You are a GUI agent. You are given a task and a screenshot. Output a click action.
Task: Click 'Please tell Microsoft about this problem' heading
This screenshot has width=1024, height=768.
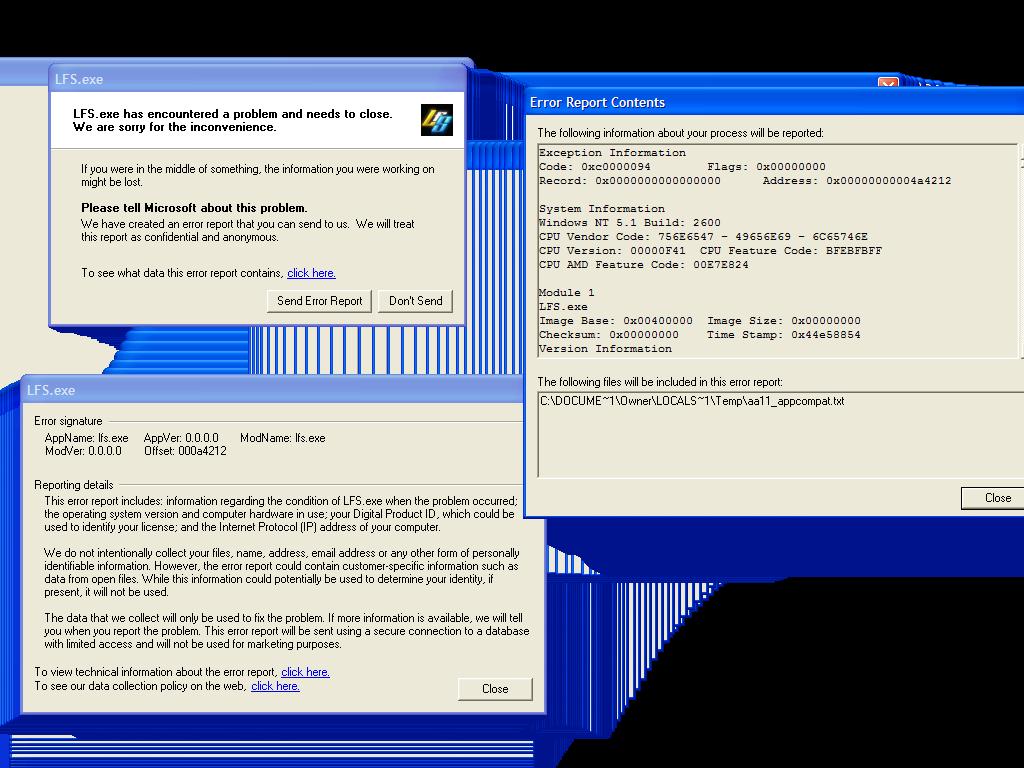click(x=194, y=208)
